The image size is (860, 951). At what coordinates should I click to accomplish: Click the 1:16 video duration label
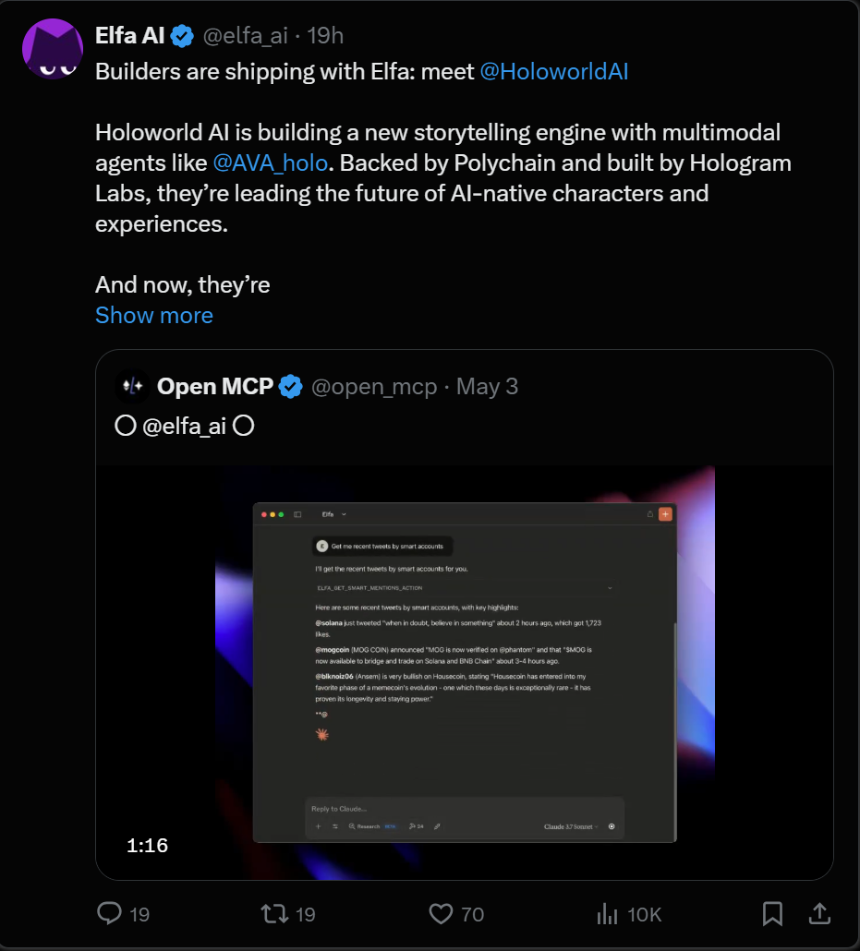coord(147,845)
